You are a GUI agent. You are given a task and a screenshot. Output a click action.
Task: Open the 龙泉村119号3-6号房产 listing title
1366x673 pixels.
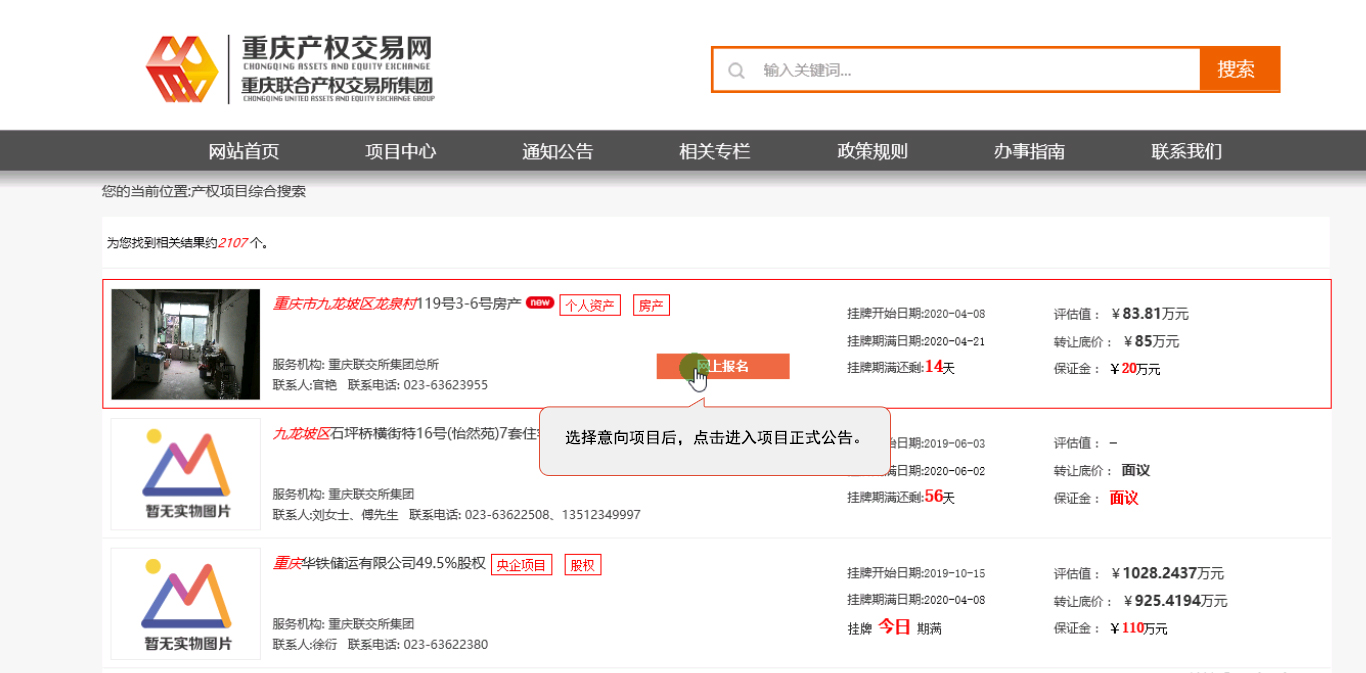pyautogui.click(x=397, y=304)
